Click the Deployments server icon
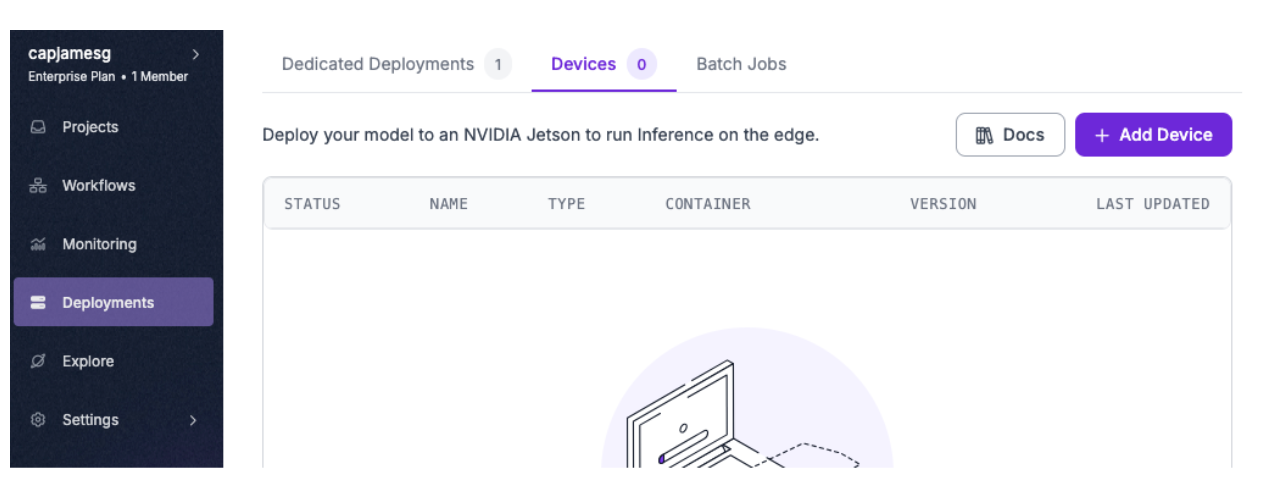 pos(38,303)
